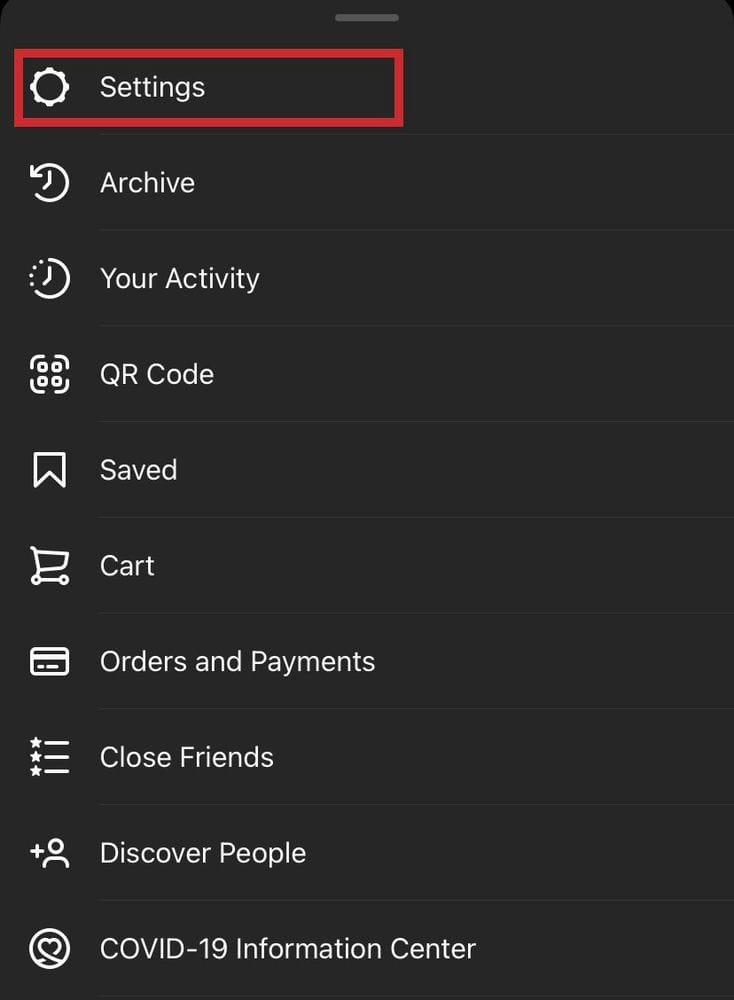Open the Close Friends list
This screenshot has height=1000, width=734.
pyautogui.click(x=187, y=757)
